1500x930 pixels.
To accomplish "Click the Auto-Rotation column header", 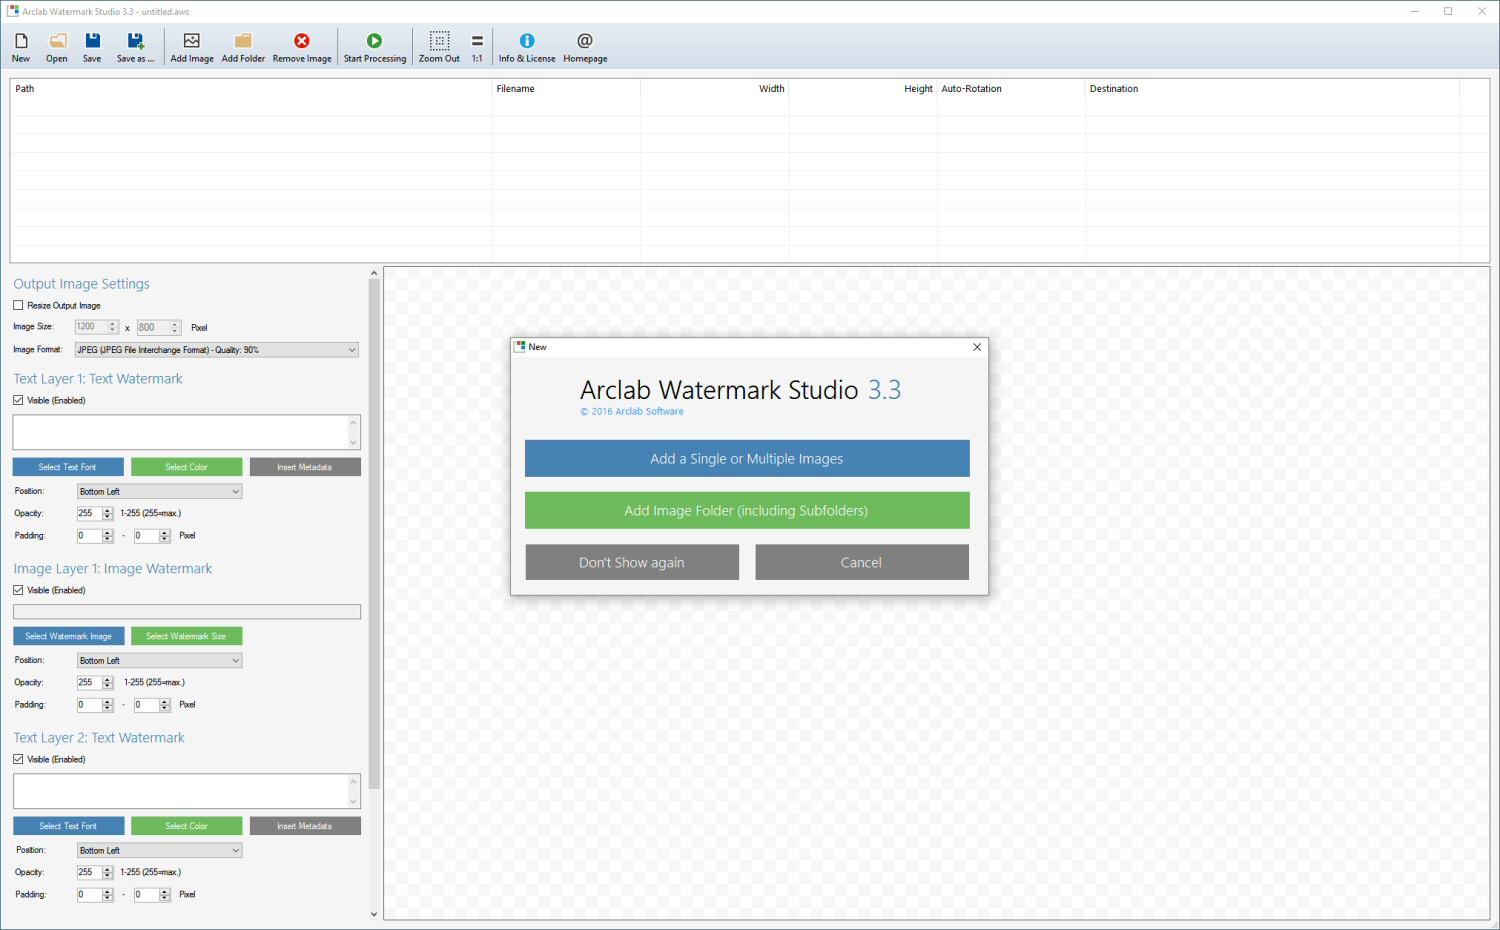I will [1011, 89].
